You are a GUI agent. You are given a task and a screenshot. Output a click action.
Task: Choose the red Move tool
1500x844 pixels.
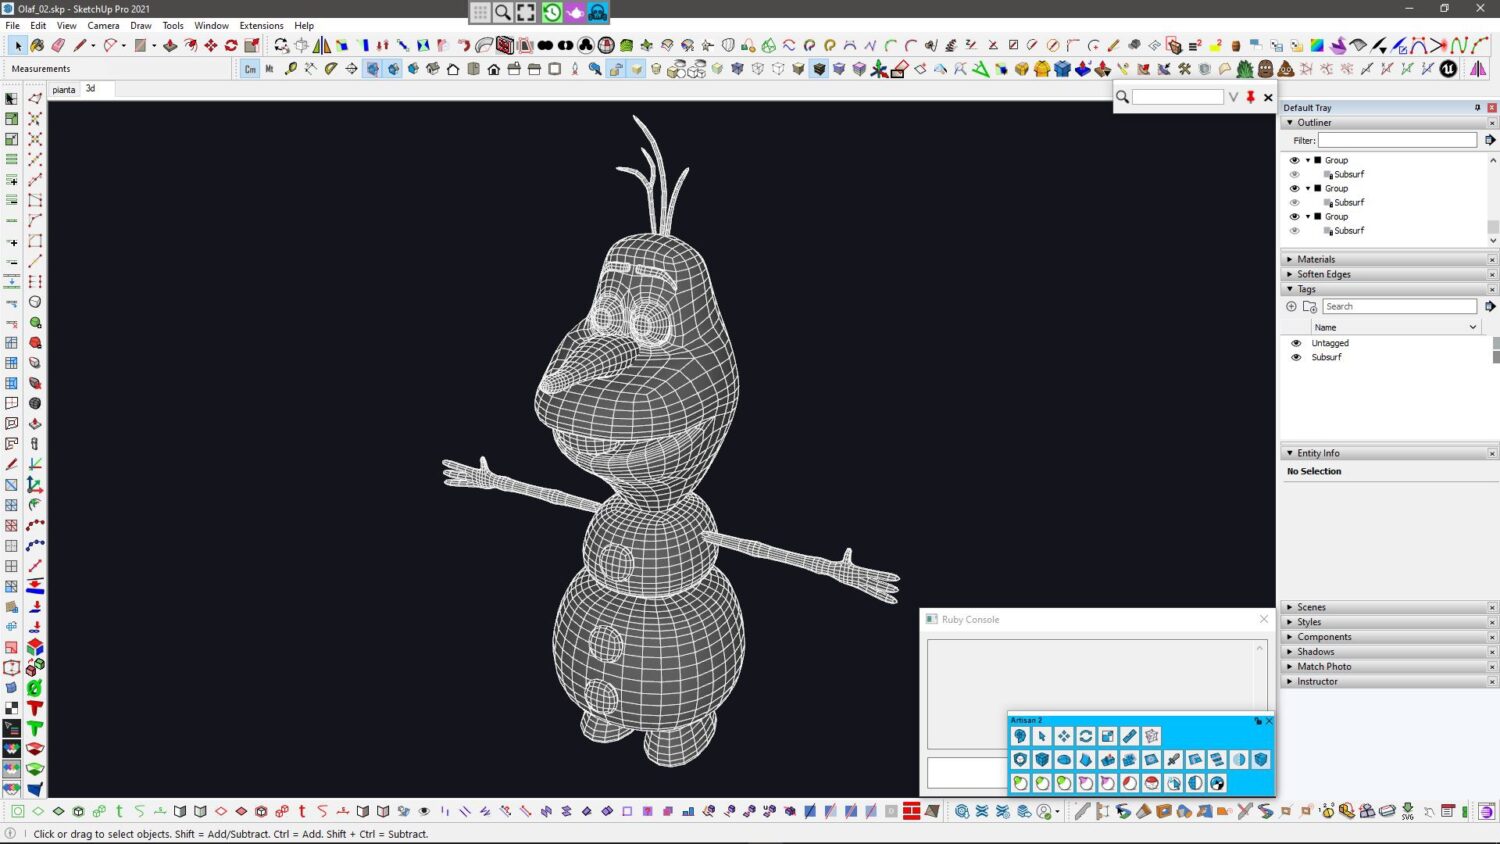pyautogui.click(x=211, y=46)
